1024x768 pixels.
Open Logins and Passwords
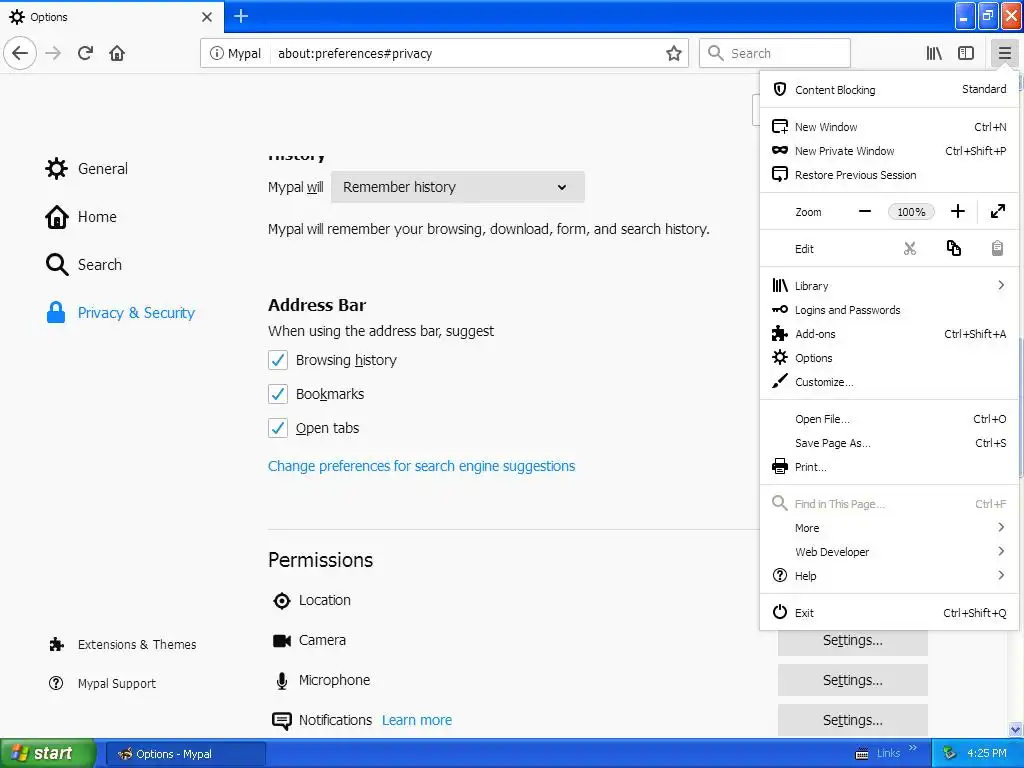[x=889, y=310]
